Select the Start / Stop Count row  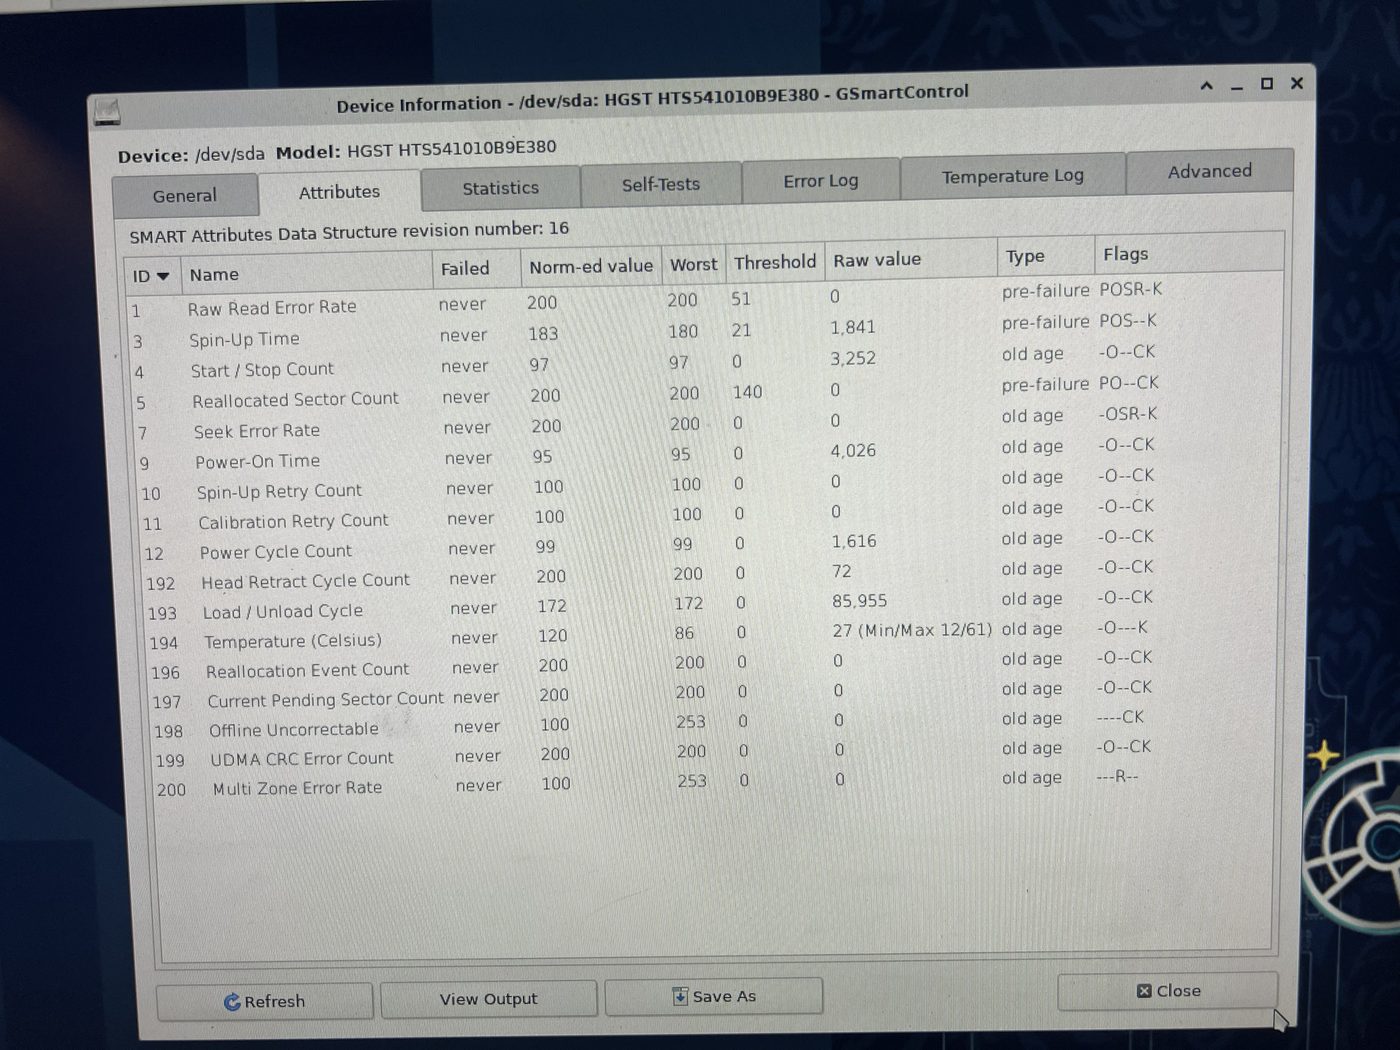pos(706,362)
